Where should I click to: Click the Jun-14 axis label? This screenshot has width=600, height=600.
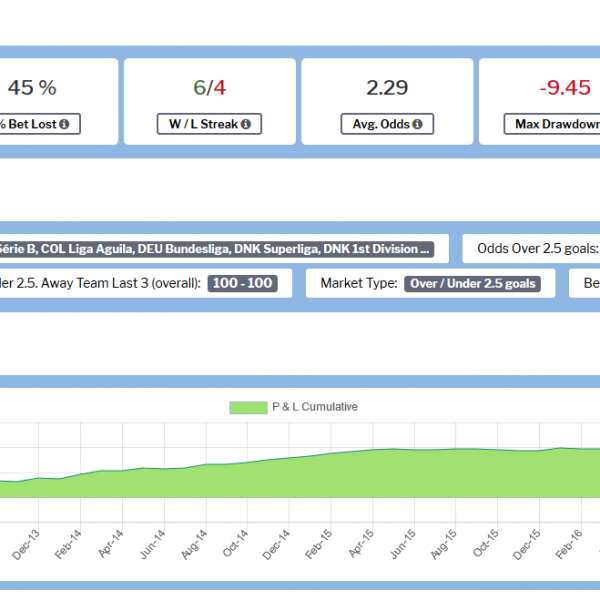click(152, 544)
